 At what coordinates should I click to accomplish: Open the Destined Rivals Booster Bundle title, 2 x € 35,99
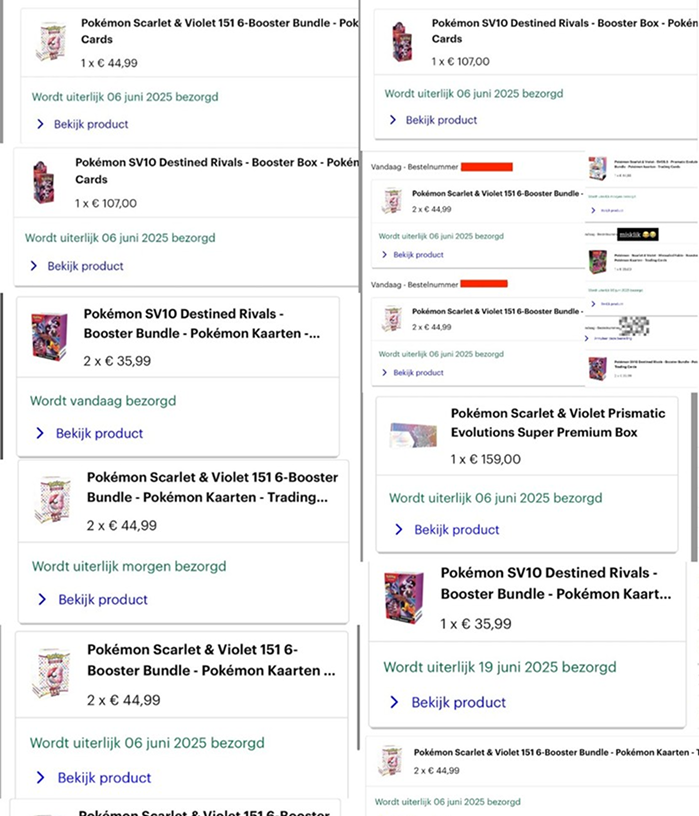(x=201, y=324)
